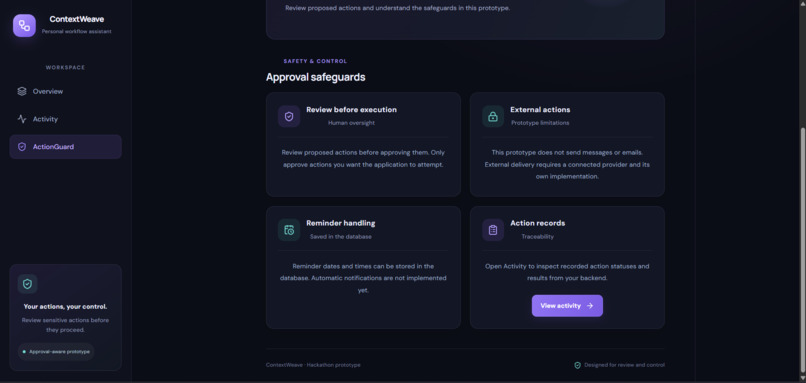This screenshot has width=806, height=383.
Task: Click the Human oversight subtitle
Action: pyautogui.click(x=352, y=123)
